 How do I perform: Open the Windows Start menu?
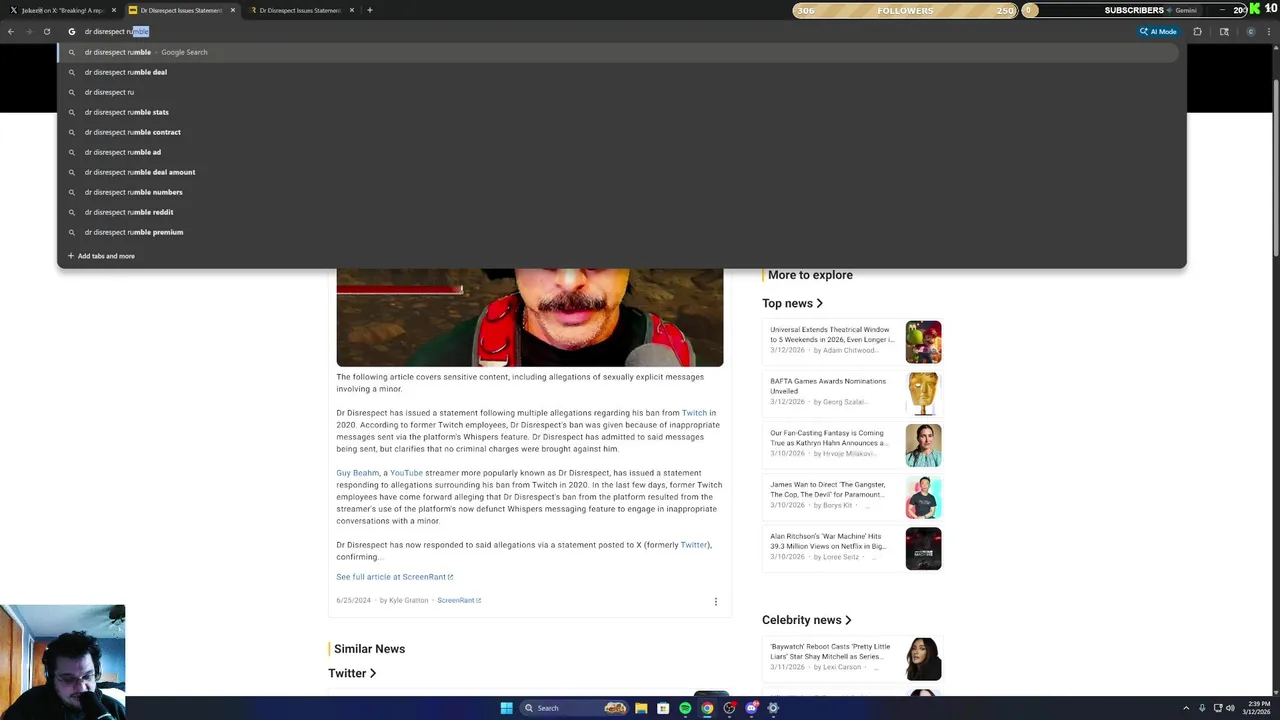[x=506, y=708]
